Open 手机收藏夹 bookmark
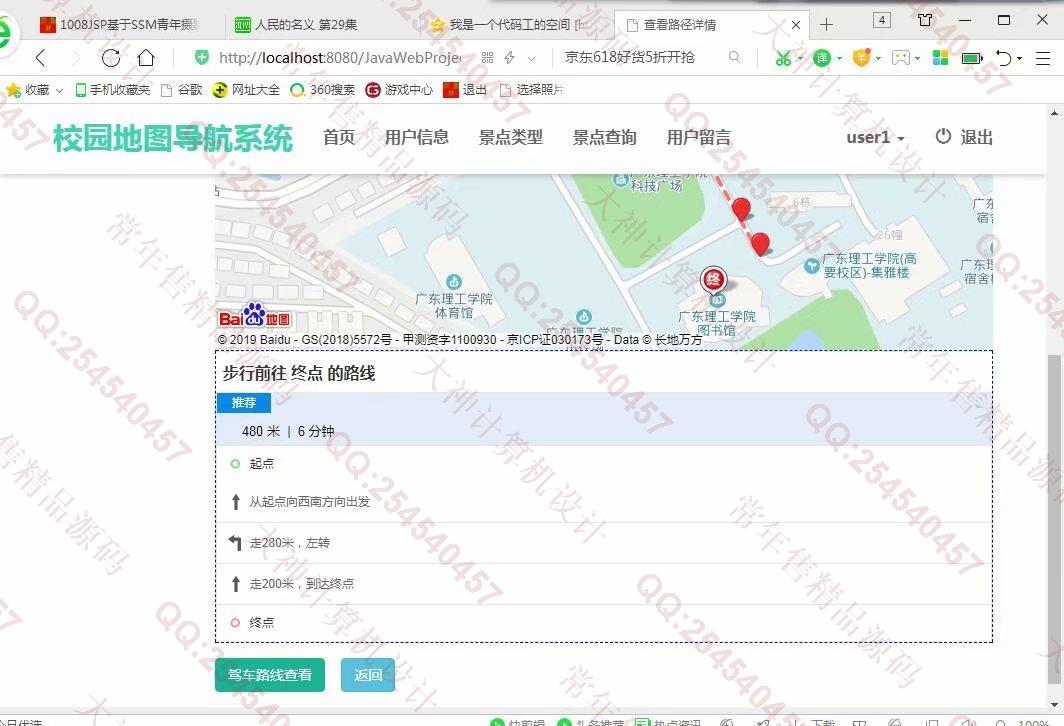The image size is (1064, 726). coord(113,90)
